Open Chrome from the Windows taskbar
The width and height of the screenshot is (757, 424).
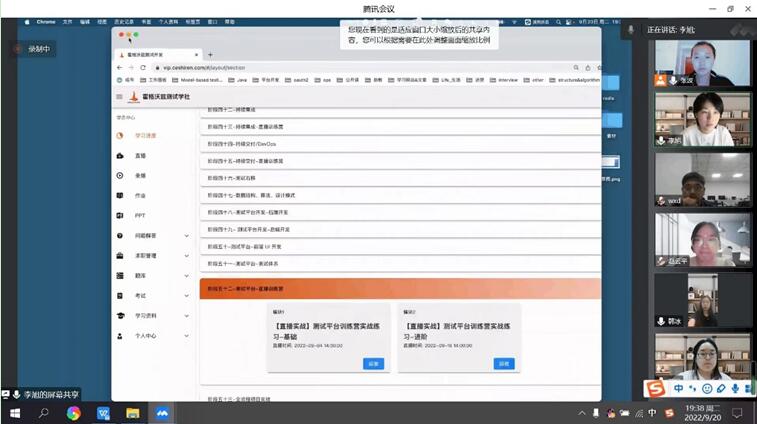[x=74, y=413]
